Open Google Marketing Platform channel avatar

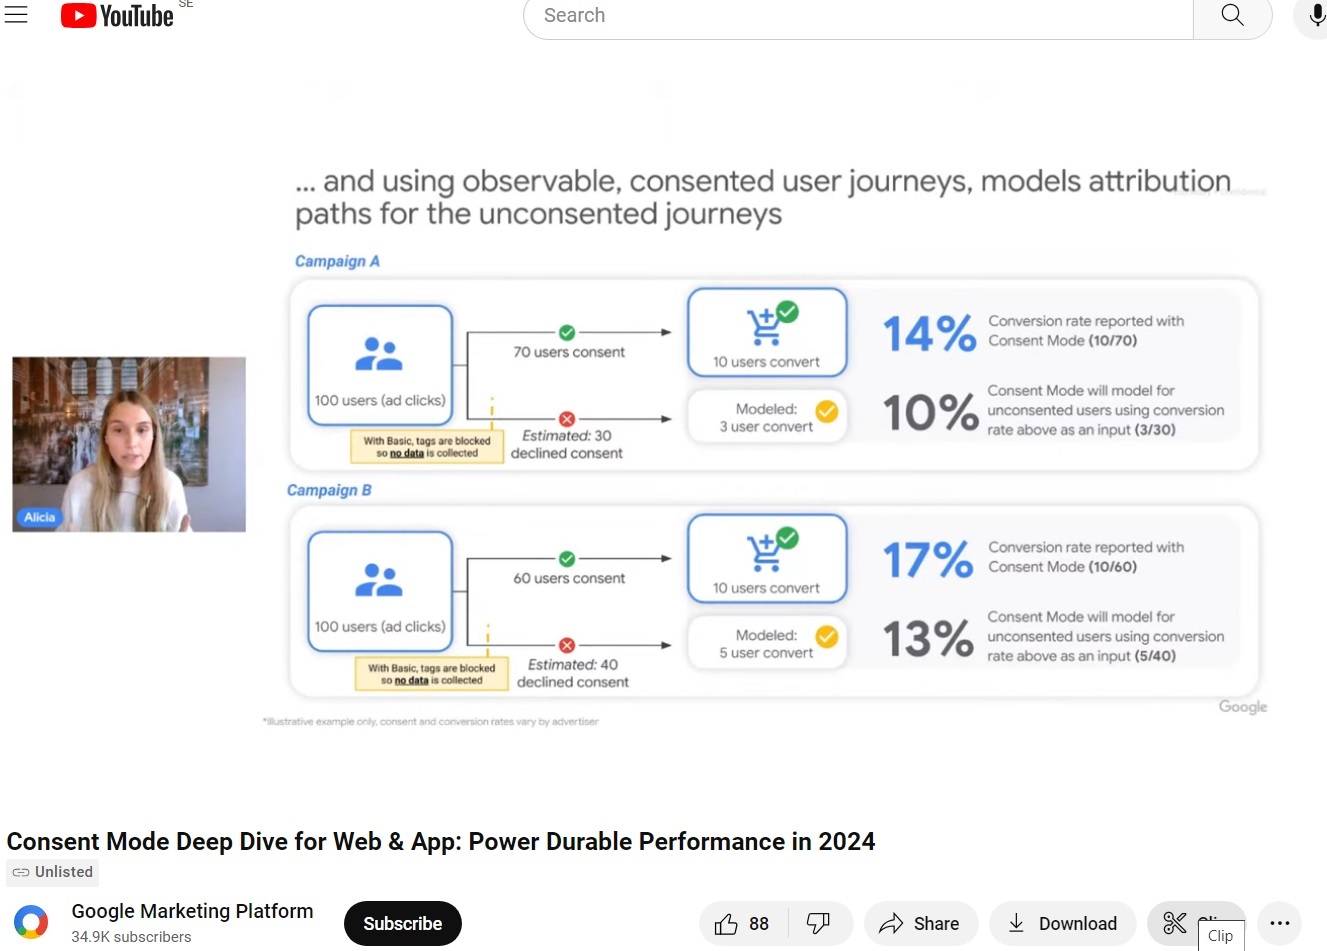(x=31, y=922)
